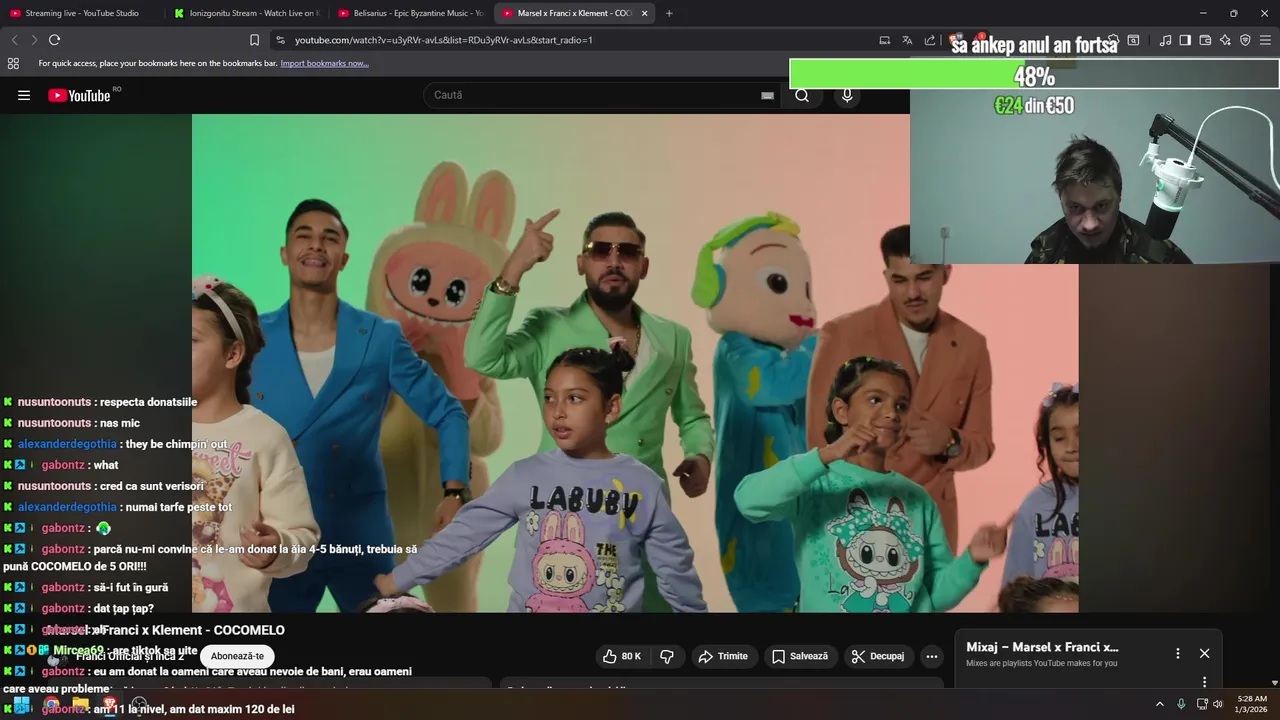The width and height of the screenshot is (1280, 720).
Task: Open the browser main hamburger menu
Action: [1266, 40]
